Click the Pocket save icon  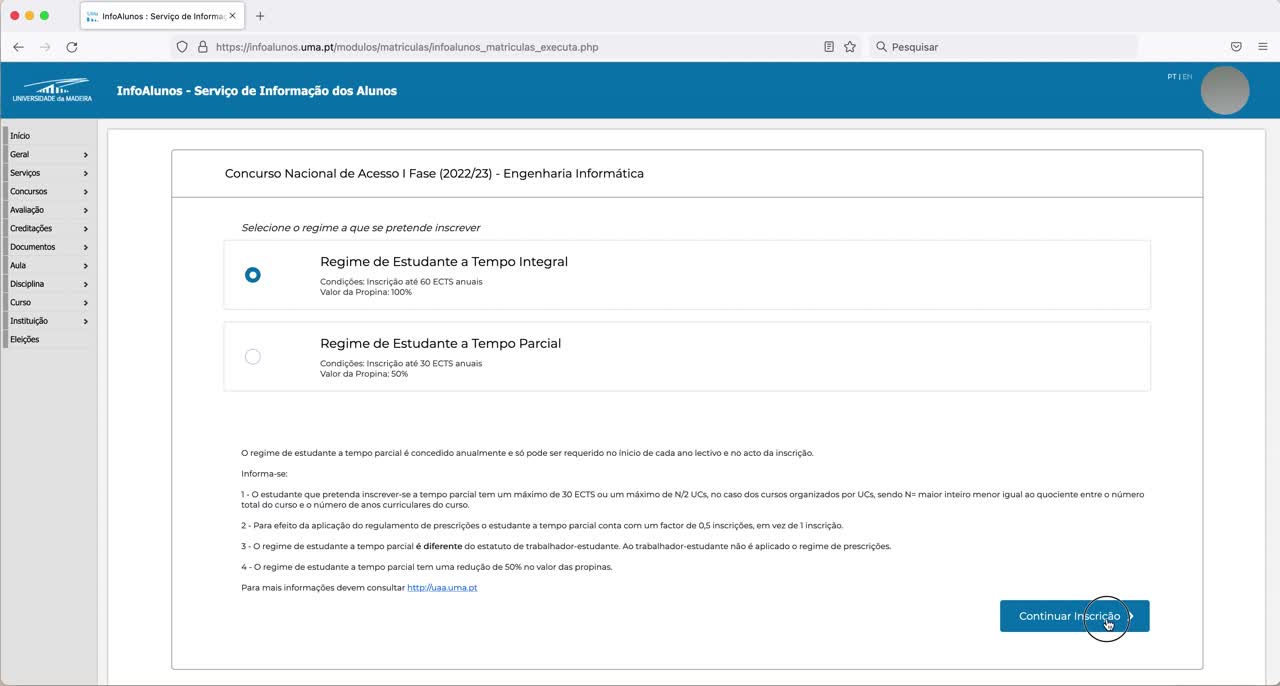1236,47
